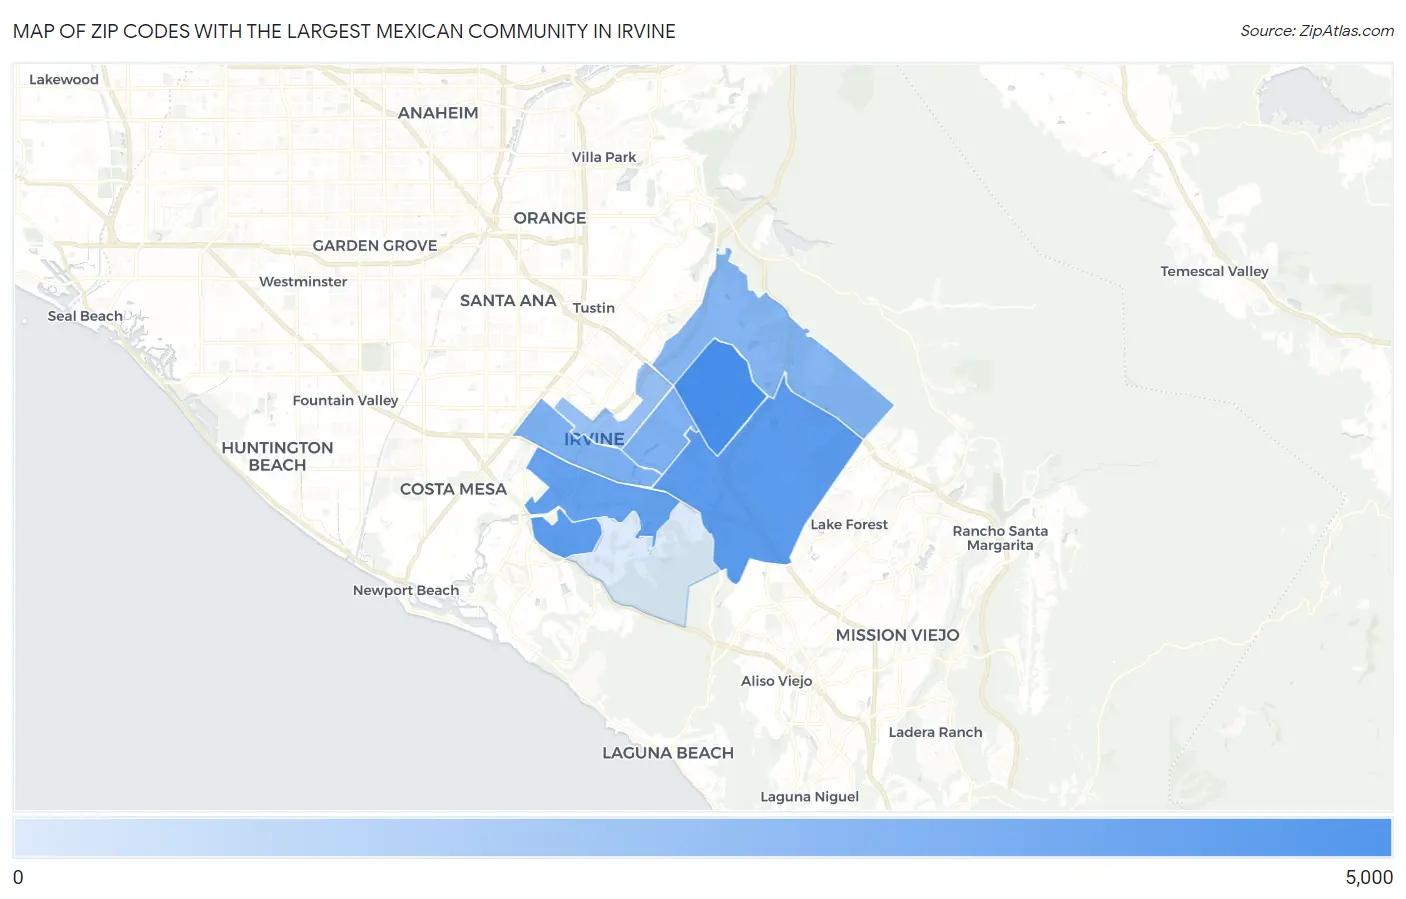
Task: Click the Lakewood map label
Action: click(x=64, y=79)
